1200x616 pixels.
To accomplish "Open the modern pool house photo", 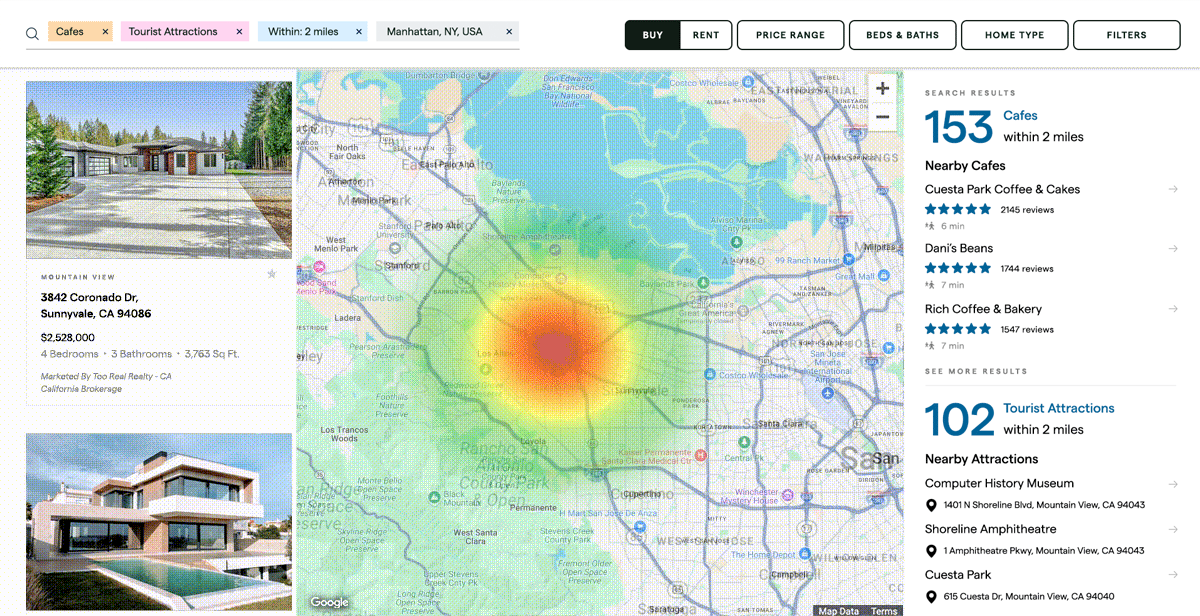I will 159,522.
